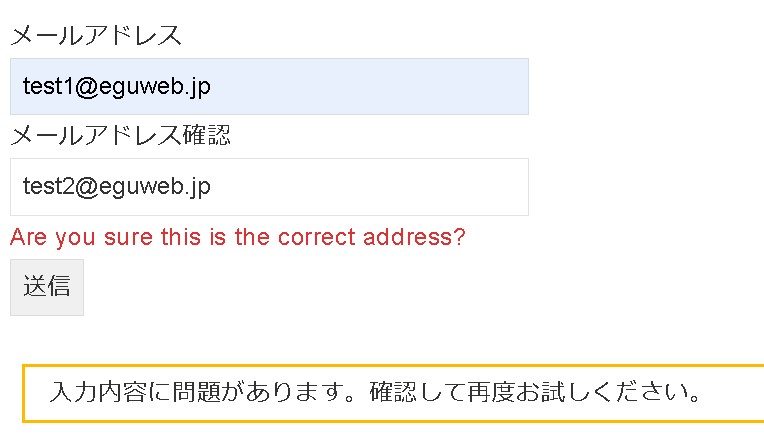Focus the メールアドレス確認 input field
Image resolution: width=764 pixels, height=440 pixels.
coord(269,187)
